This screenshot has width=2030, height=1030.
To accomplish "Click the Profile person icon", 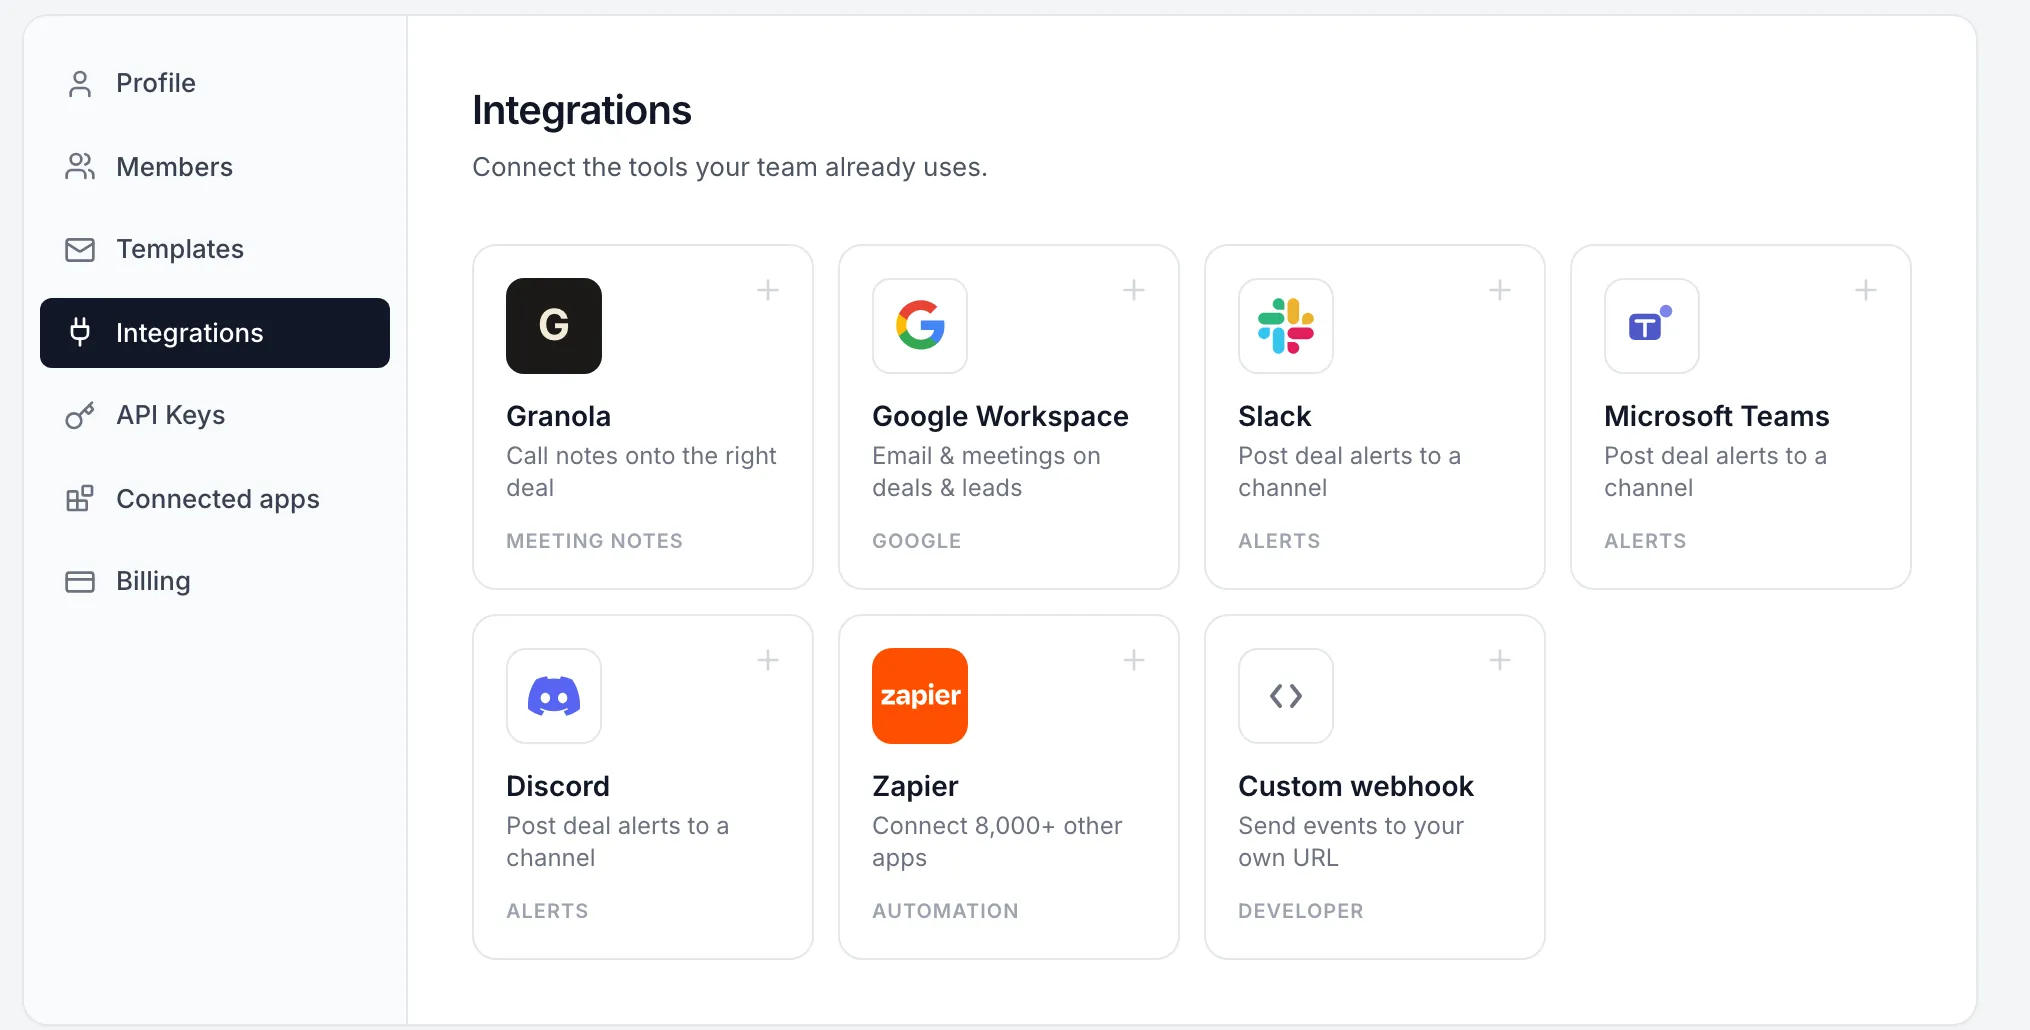I will pyautogui.click(x=80, y=84).
